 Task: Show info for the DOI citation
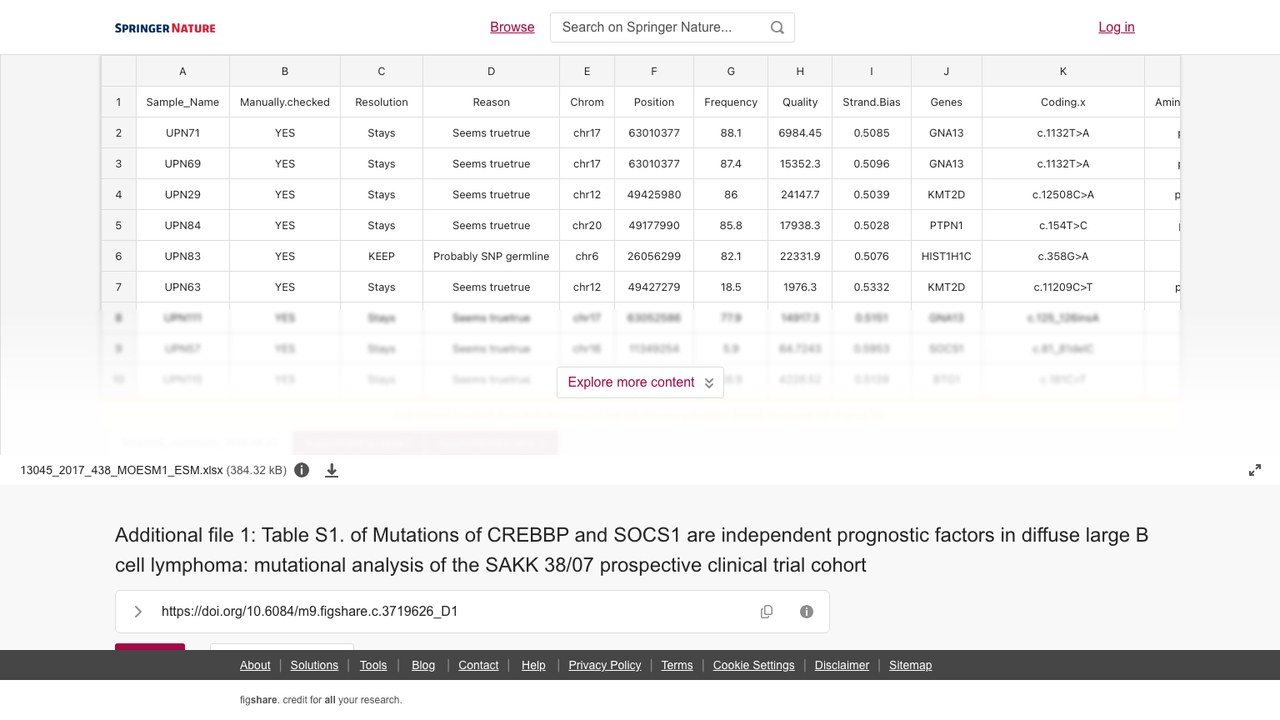807,612
